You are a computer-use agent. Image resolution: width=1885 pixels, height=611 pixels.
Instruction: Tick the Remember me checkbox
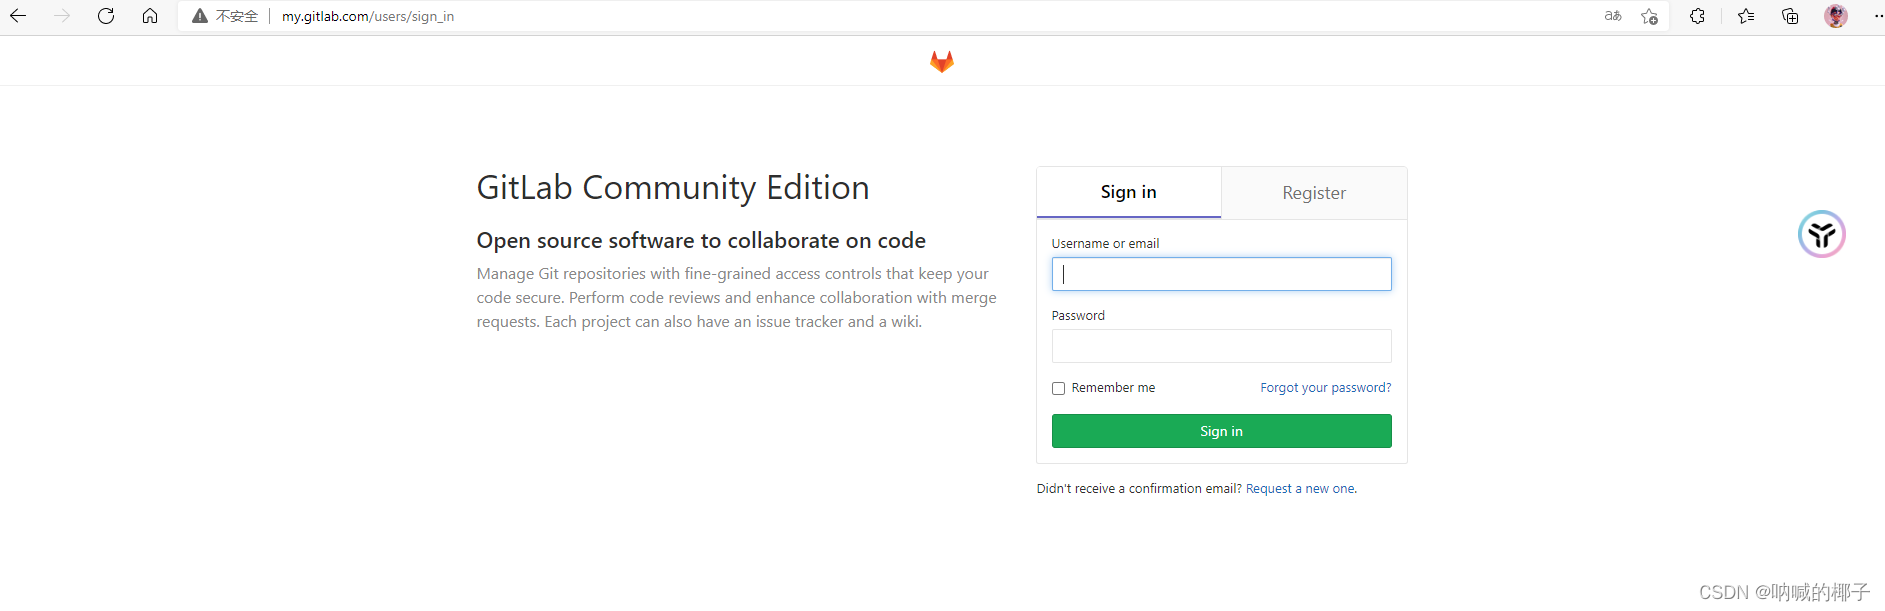click(x=1058, y=388)
